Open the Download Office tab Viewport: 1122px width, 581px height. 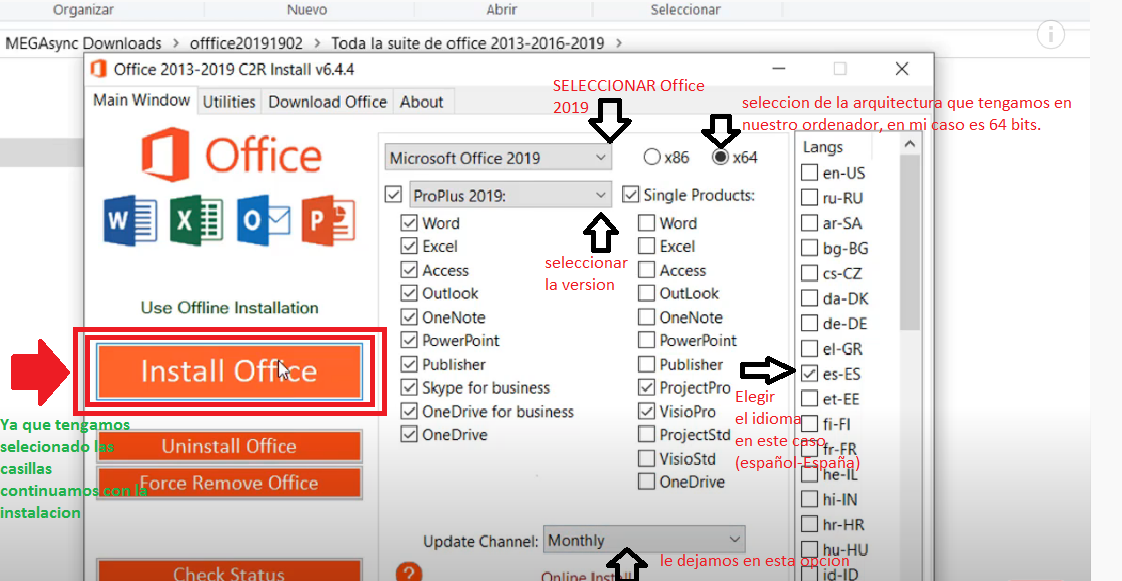328,102
